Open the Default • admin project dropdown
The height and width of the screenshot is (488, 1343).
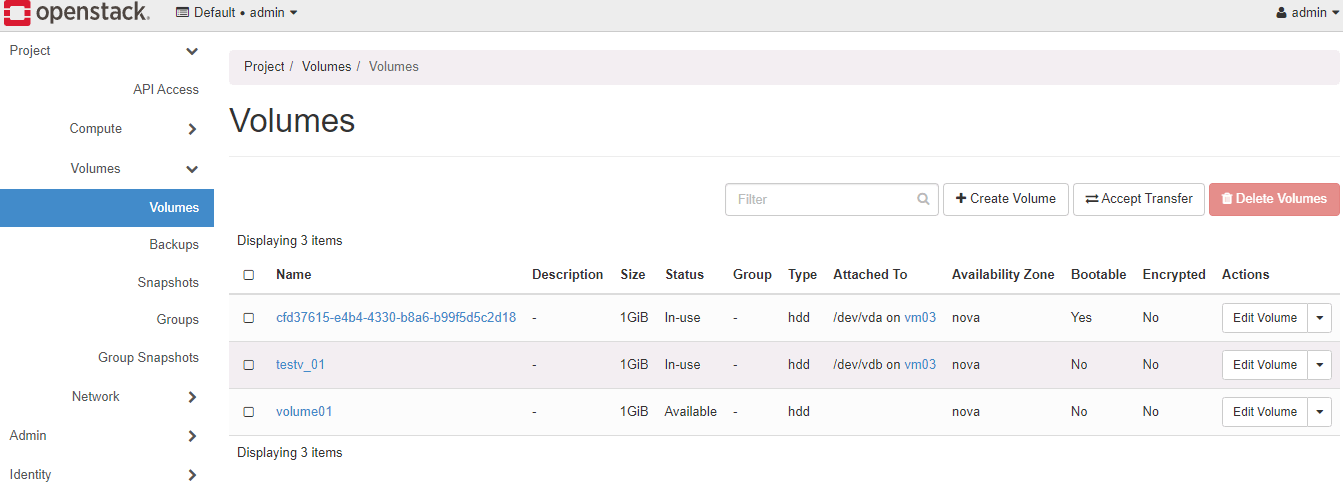(x=238, y=13)
